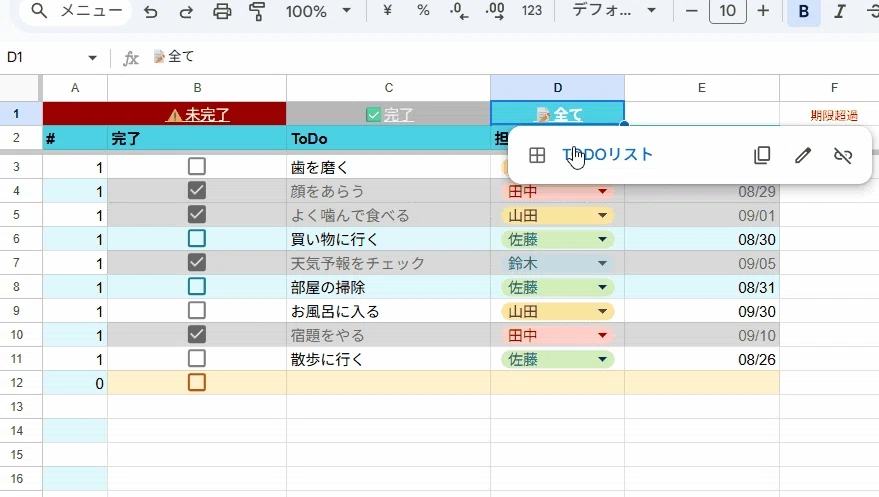The width and height of the screenshot is (879, 497).
Task: Select date cell 08/26
Action: pos(702,360)
